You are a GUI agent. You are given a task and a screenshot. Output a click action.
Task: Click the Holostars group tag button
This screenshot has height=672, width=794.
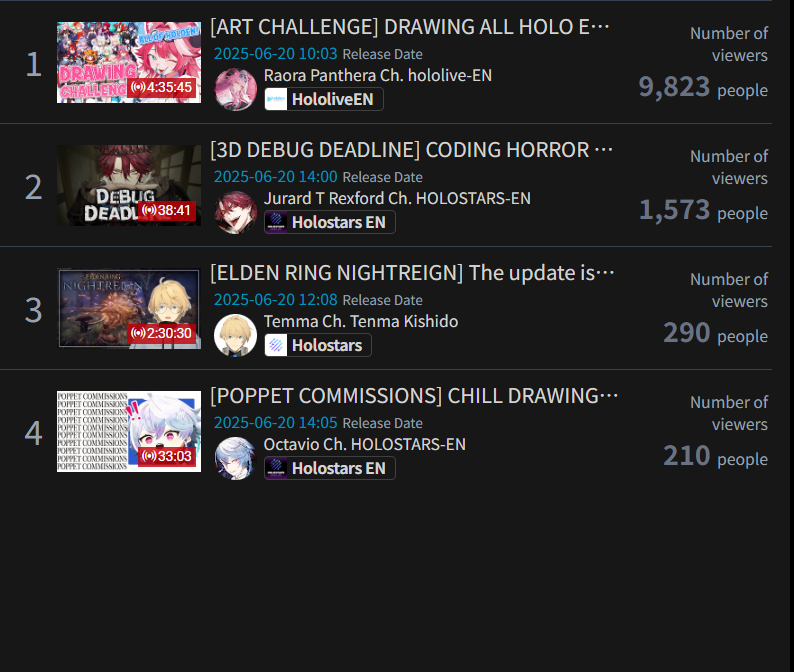point(318,345)
